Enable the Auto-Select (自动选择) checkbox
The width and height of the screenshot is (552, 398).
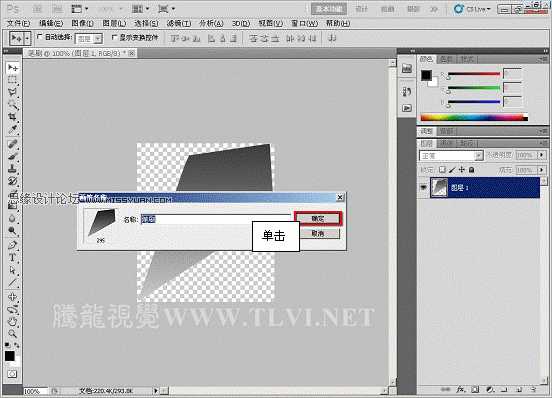click(40, 37)
